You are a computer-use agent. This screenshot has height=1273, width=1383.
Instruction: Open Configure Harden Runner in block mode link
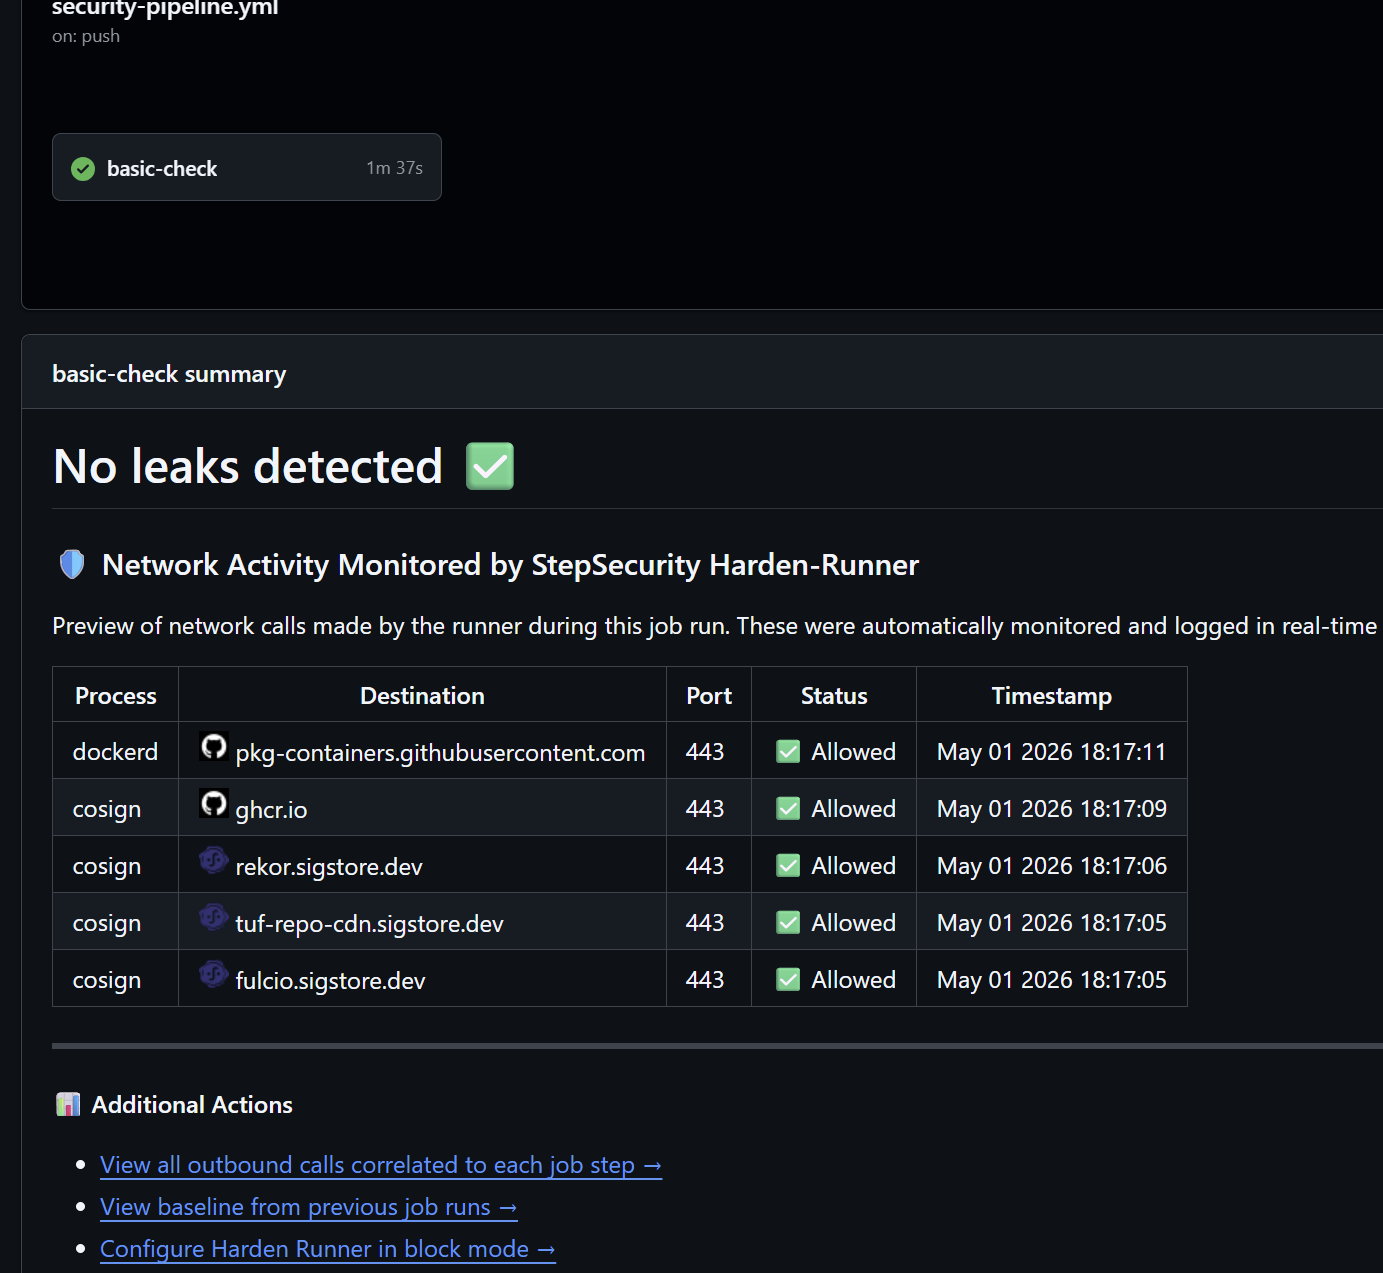pos(327,1249)
